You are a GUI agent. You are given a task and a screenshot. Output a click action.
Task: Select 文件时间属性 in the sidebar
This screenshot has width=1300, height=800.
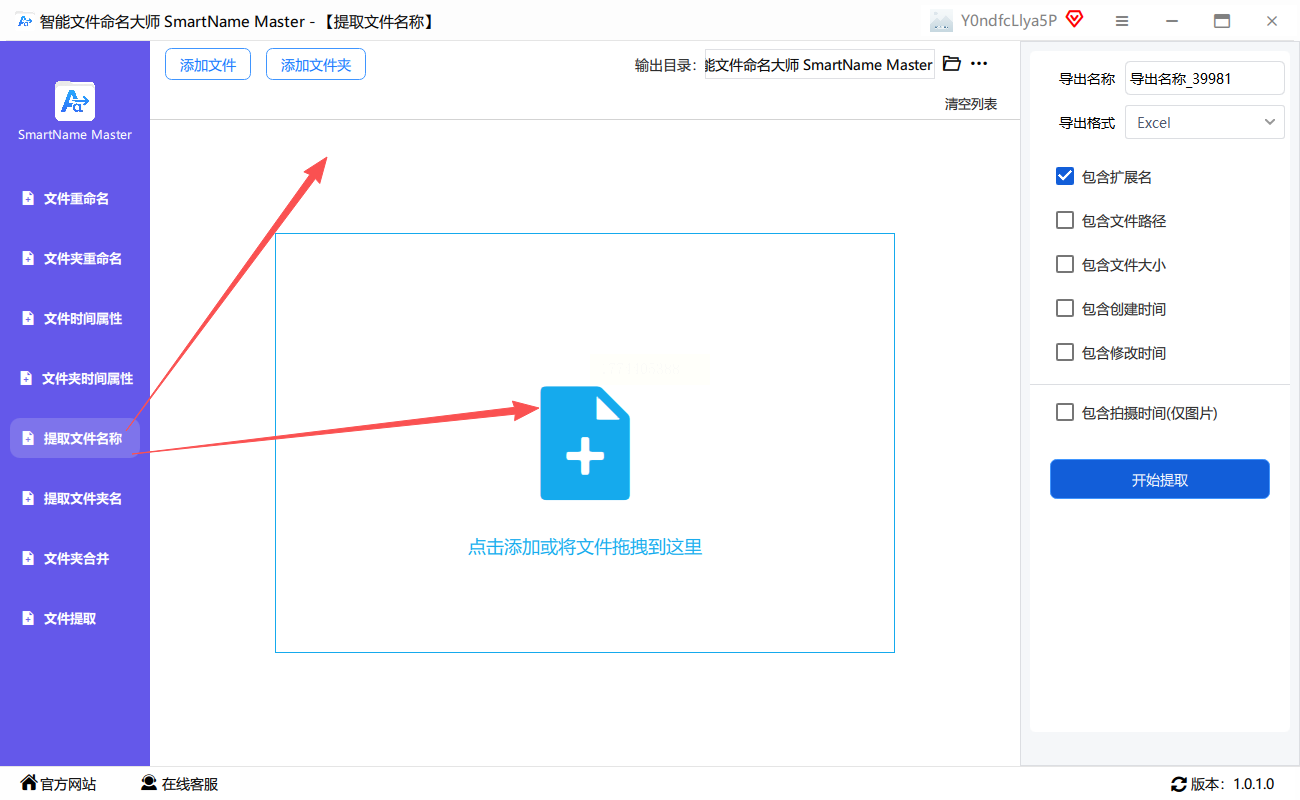(75, 319)
